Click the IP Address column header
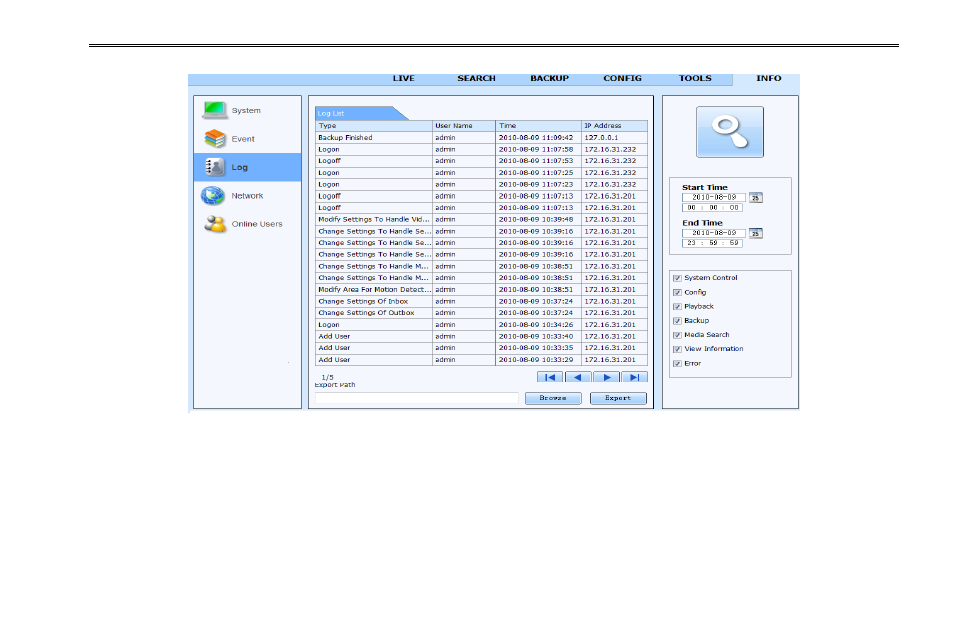The image size is (955, 636). point(615,125)
